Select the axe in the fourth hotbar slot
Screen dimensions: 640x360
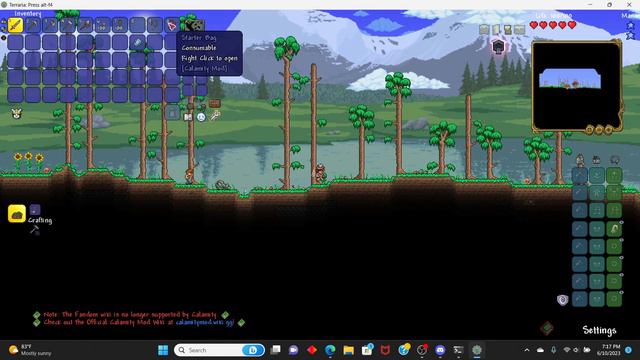67,25
